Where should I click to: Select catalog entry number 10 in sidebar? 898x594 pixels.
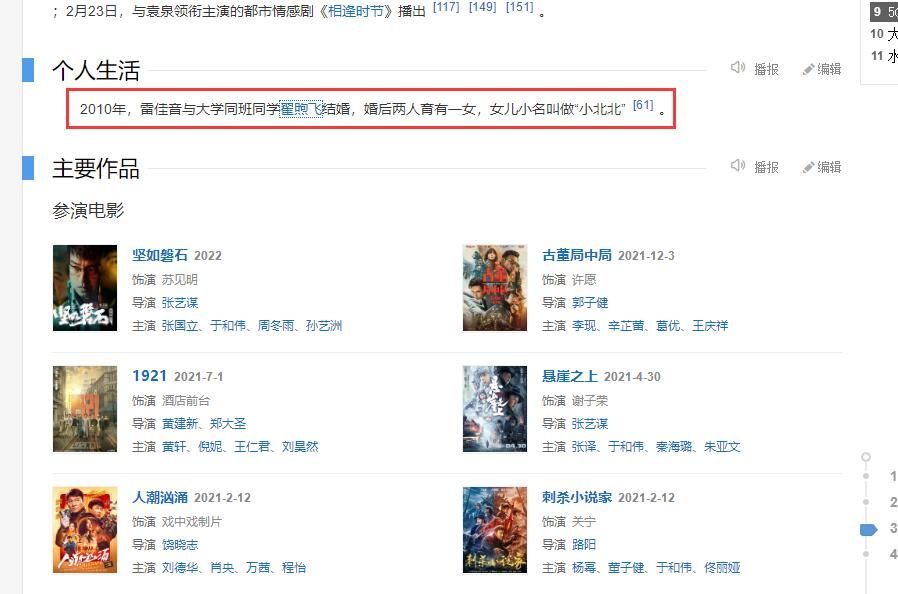[883, 34]
